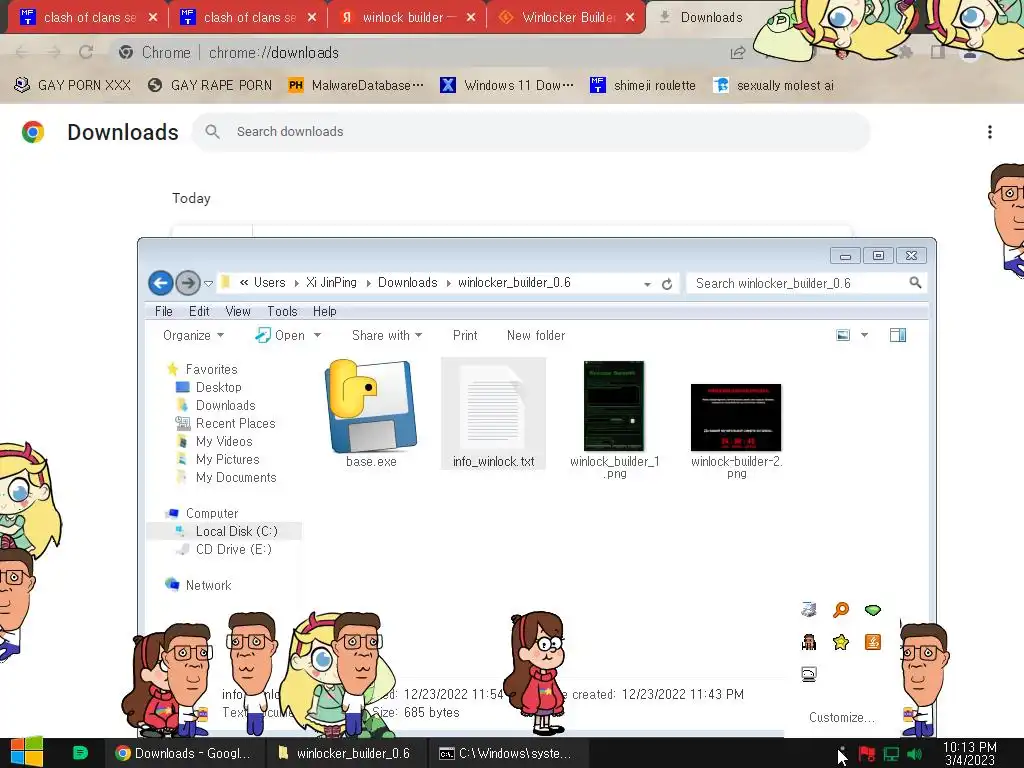Open the Explorer address bar history dropdown

pos(647,284)
